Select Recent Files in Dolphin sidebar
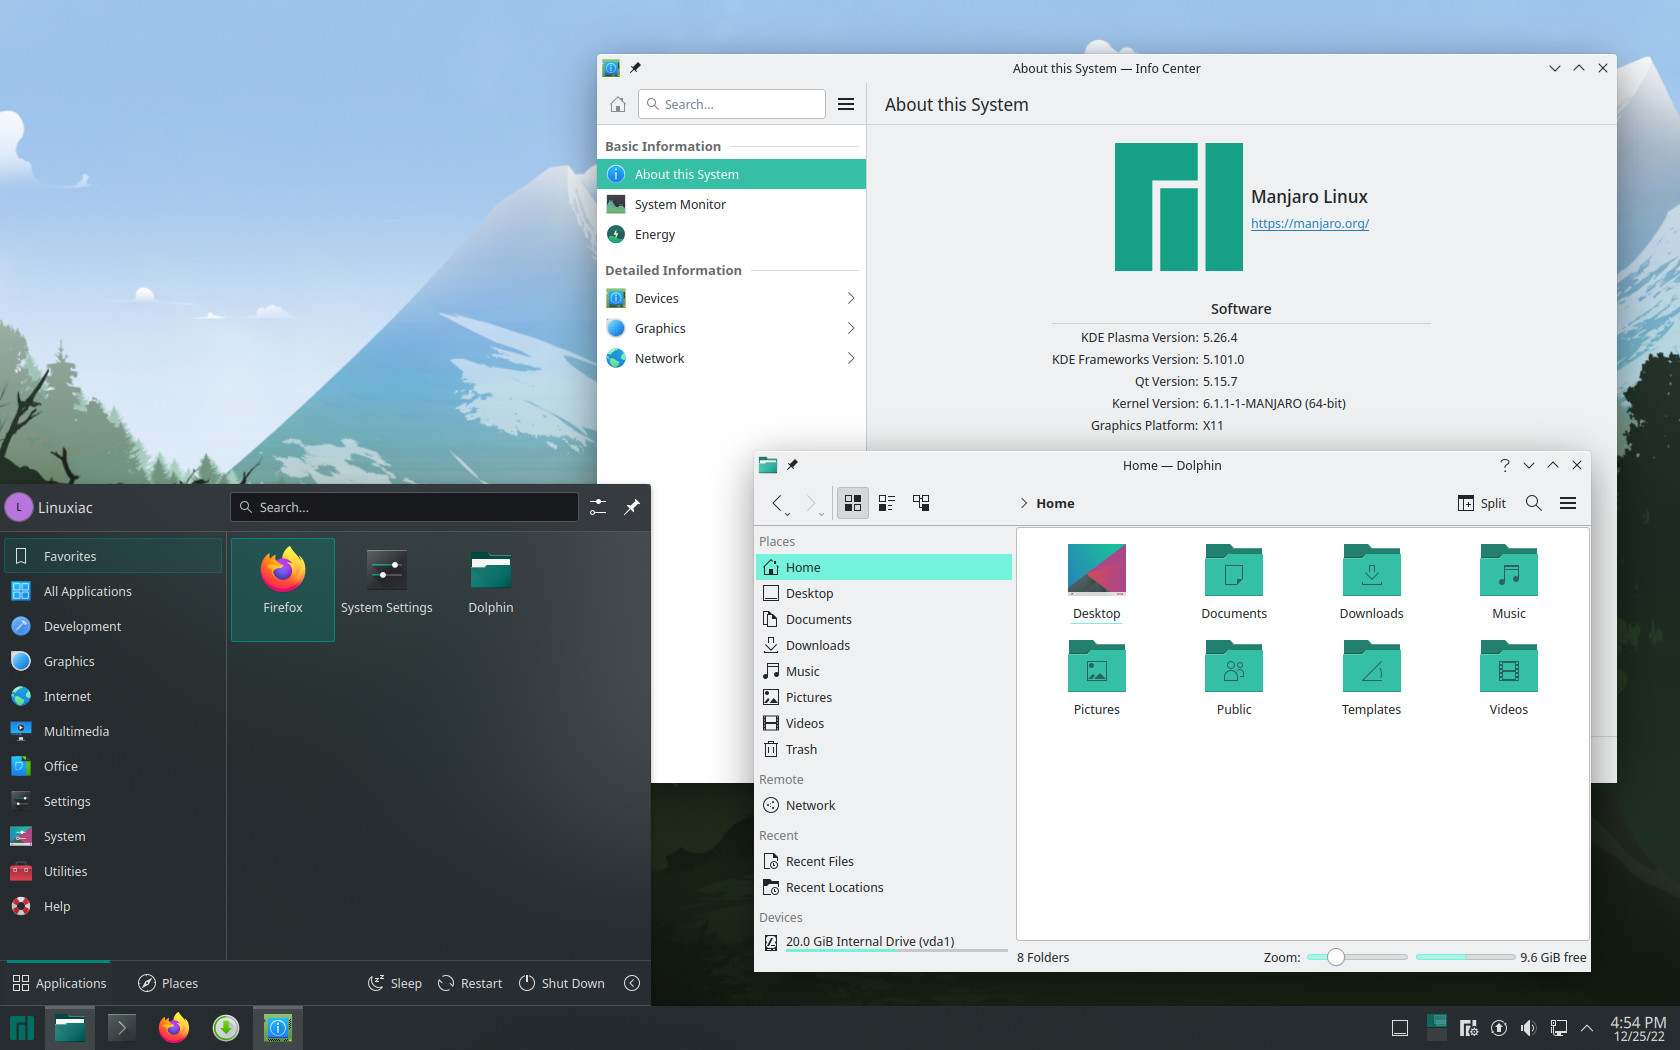Viewport: 1680px width, 1050px height. pyautogui.click(x=884, y=861)
